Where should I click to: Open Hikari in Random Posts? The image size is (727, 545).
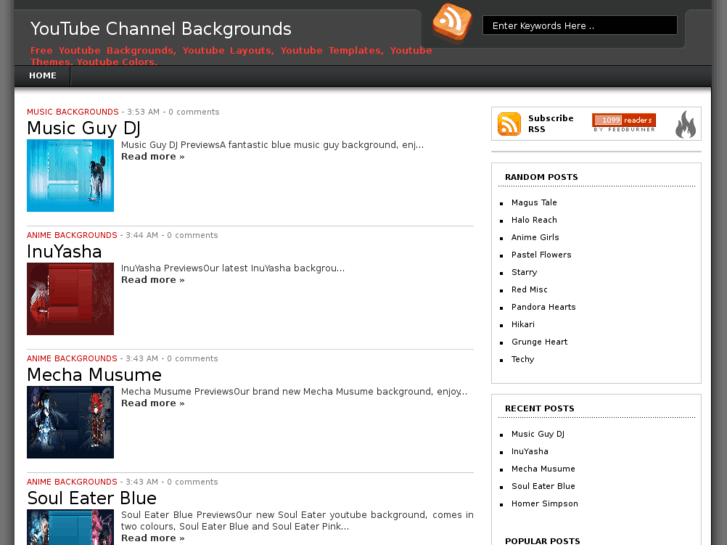pos(523,324)
